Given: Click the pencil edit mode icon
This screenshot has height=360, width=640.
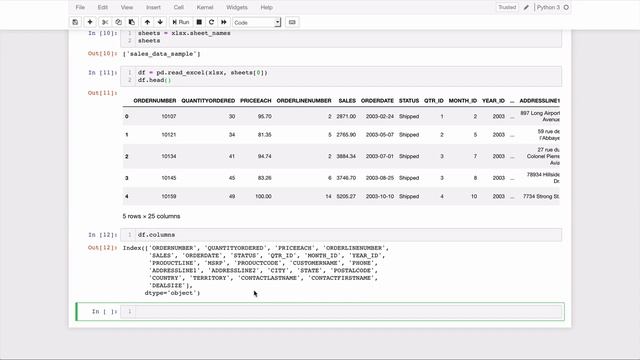Looking at the screenshot, I should 526,7.
